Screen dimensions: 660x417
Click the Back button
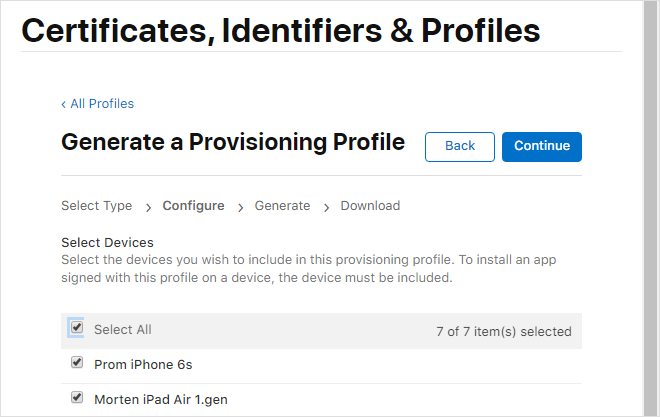[459, 146]
